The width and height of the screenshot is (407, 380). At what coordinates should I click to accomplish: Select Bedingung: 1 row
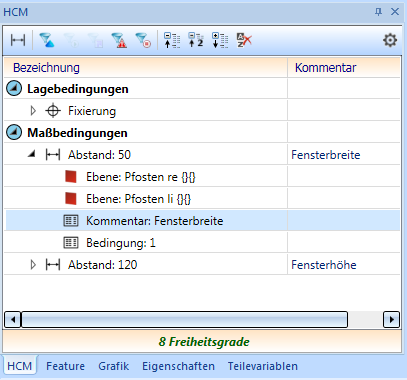click(x=202, y=243)
